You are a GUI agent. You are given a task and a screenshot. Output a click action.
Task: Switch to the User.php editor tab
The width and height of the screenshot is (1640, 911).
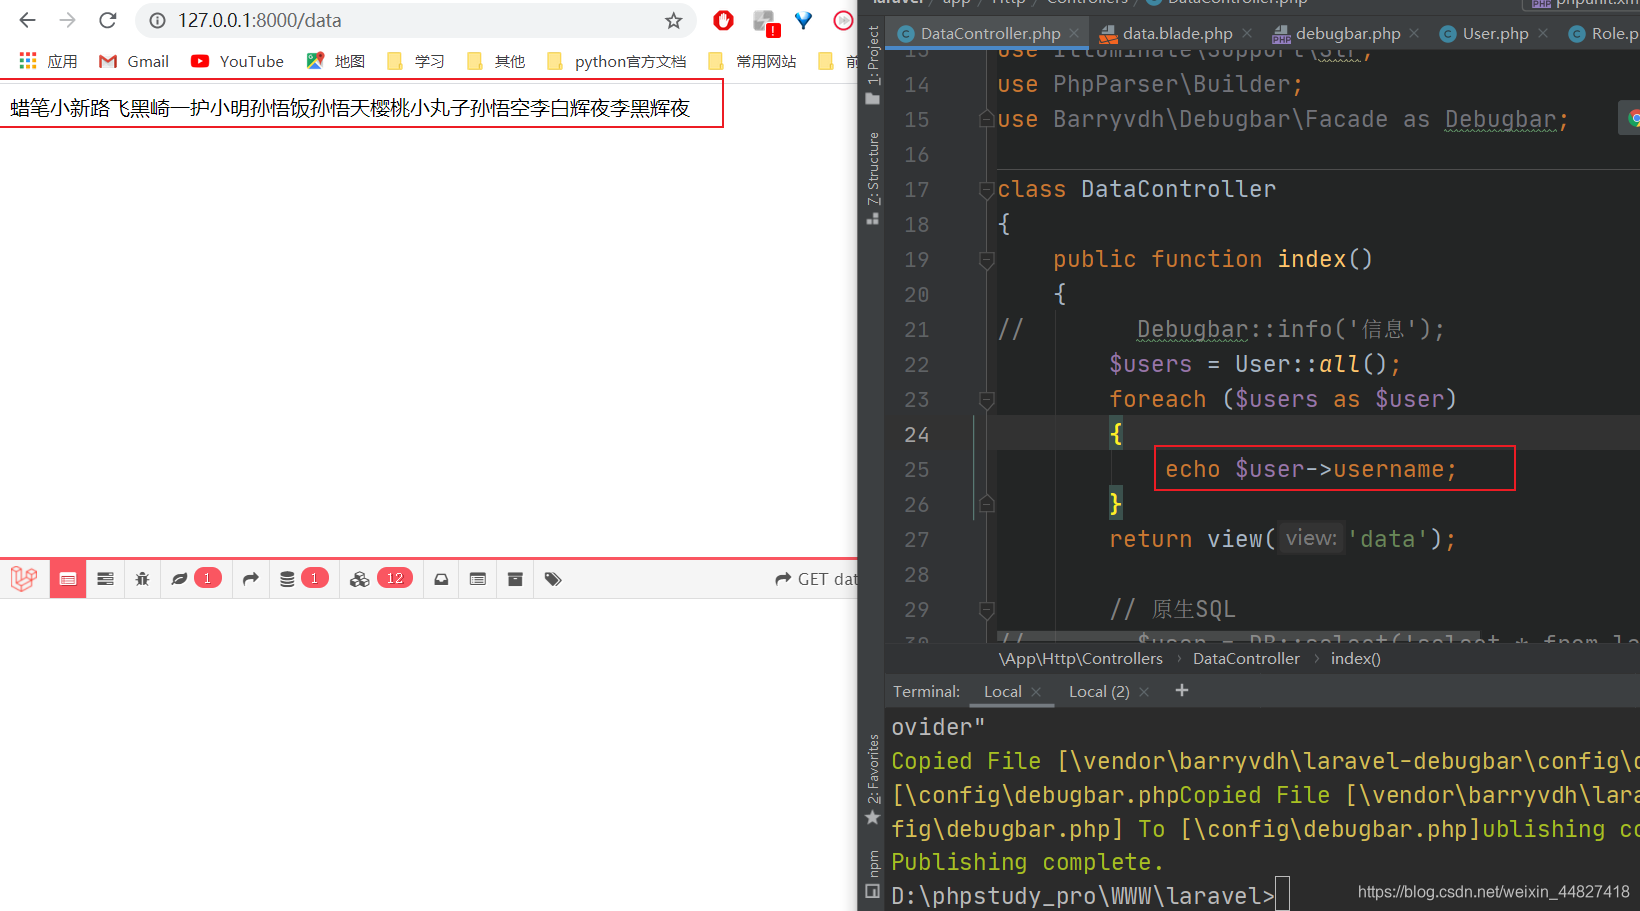pos(1495,33)
